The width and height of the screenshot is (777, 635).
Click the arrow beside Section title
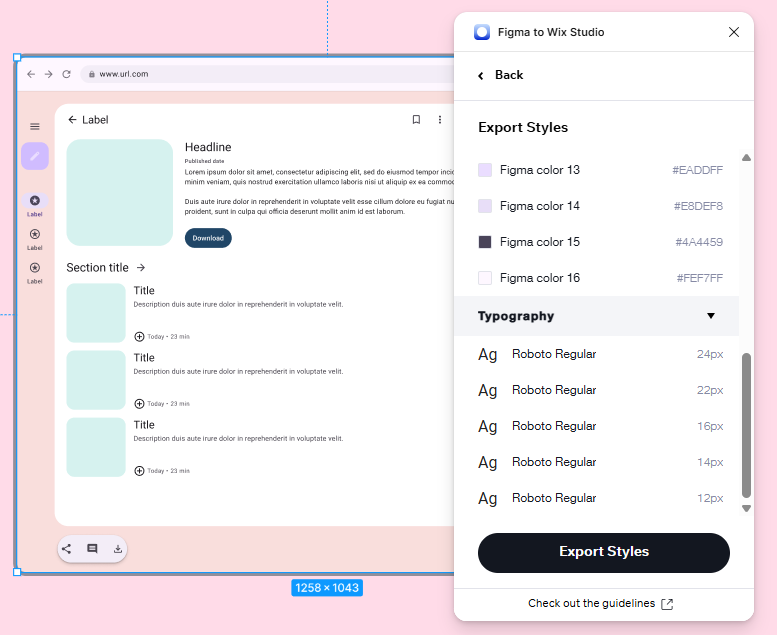pos(141,268)
